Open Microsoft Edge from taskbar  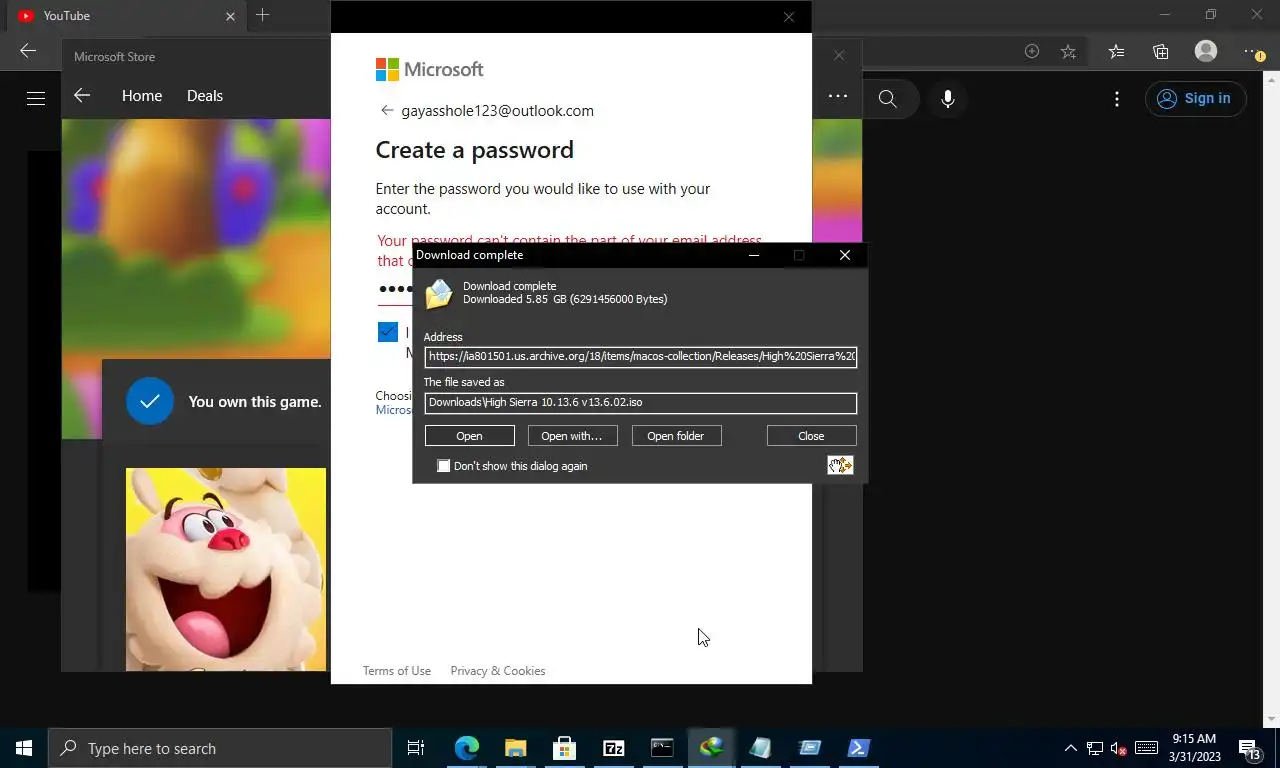pyautogui.click(x=467, y=748)
